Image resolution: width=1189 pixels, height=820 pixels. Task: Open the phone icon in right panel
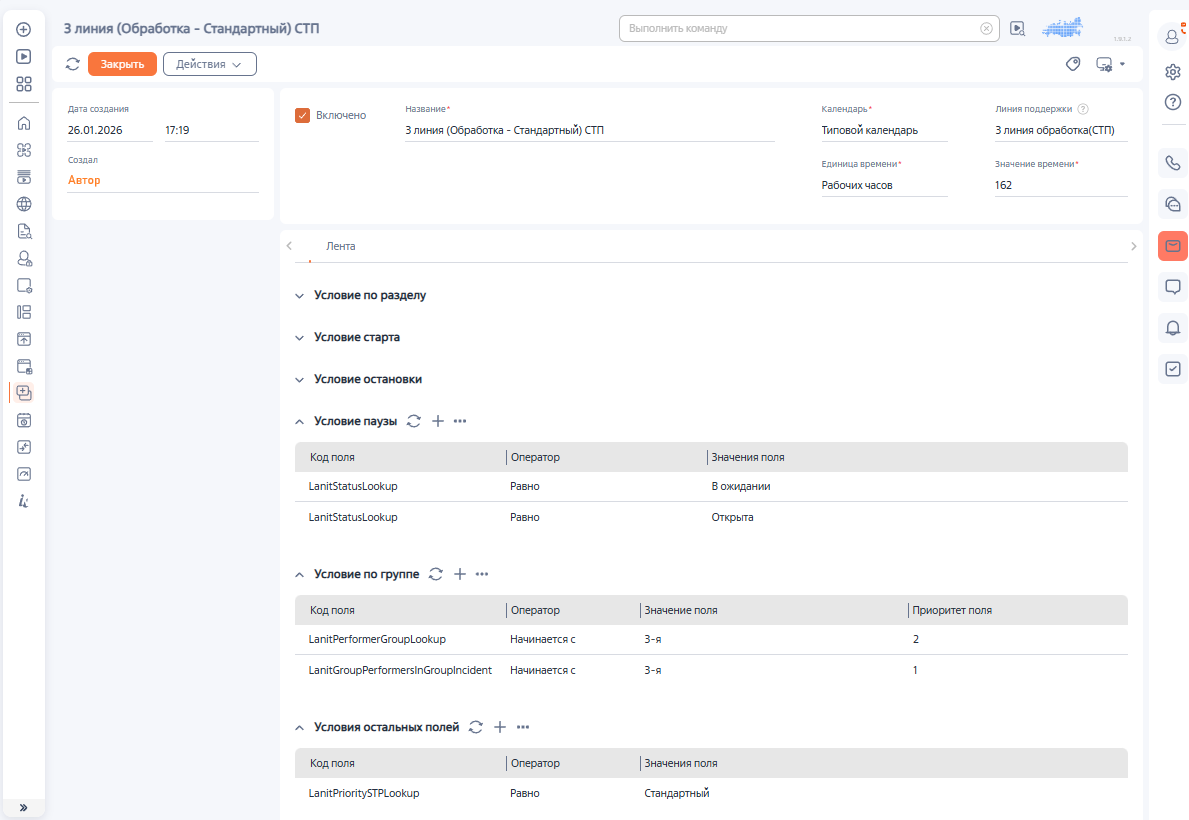coord(1173,162)
